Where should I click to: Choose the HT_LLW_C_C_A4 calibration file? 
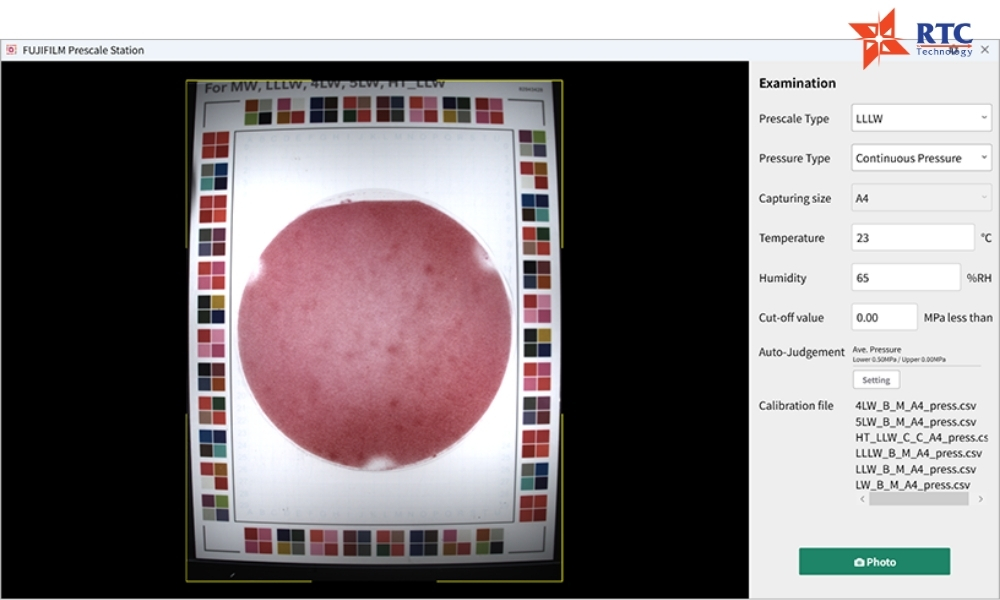coord(921,437)
